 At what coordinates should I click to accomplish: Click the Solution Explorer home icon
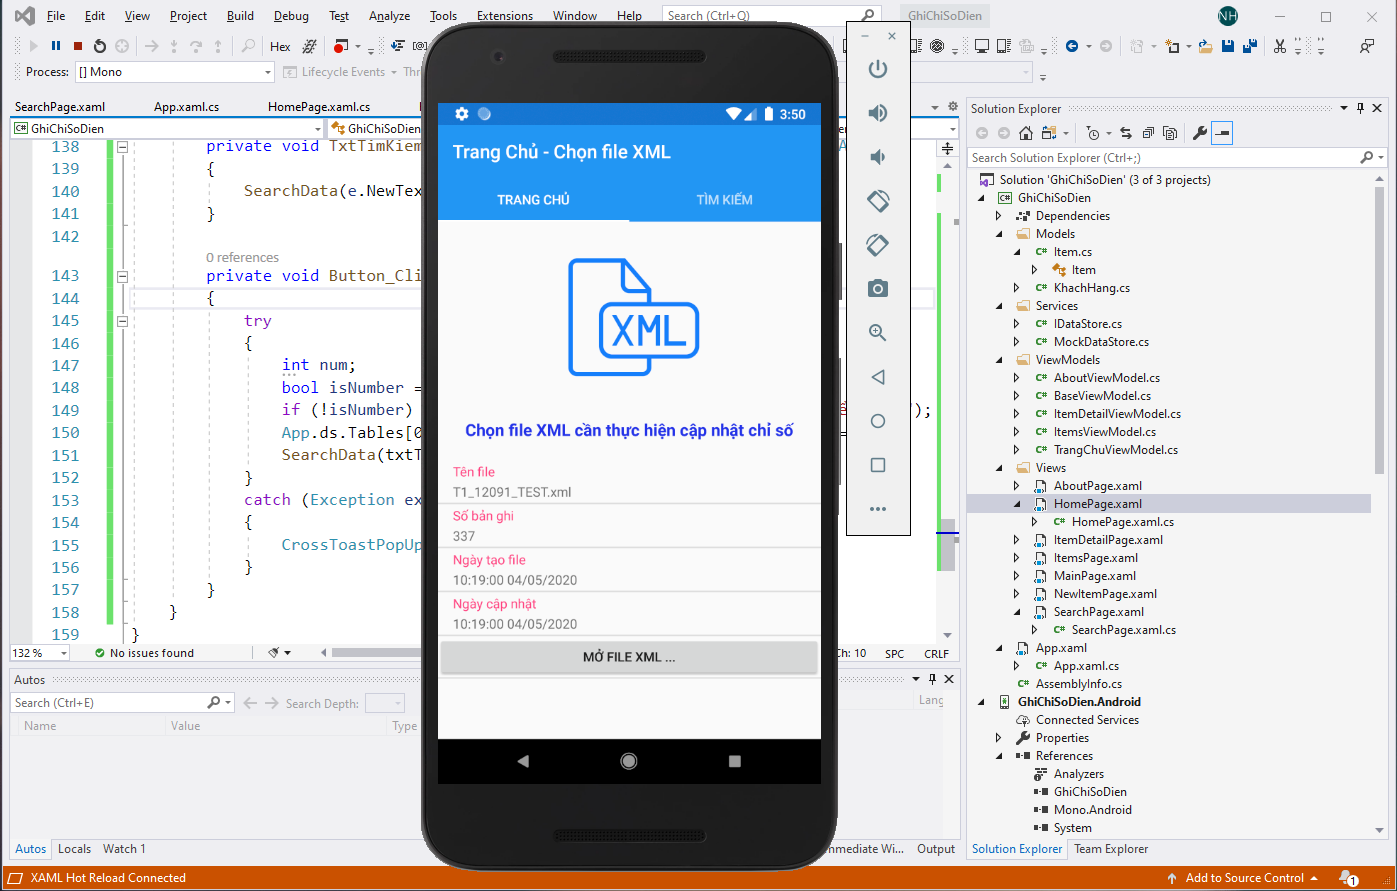pos(1025,133)
